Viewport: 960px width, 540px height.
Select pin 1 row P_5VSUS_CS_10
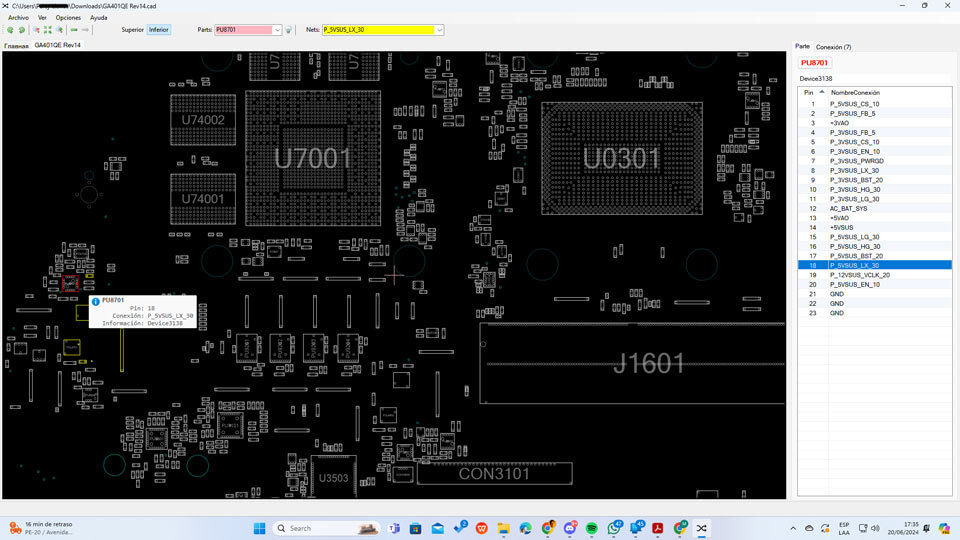tap(874, 104)
